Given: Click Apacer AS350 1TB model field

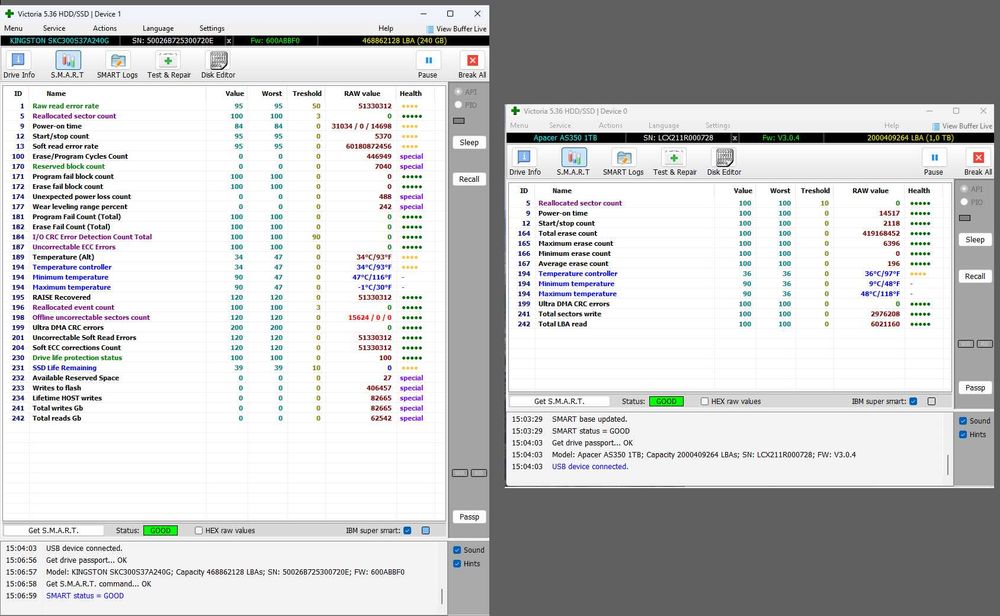Looking at the screenshot, I should point(566,138).
